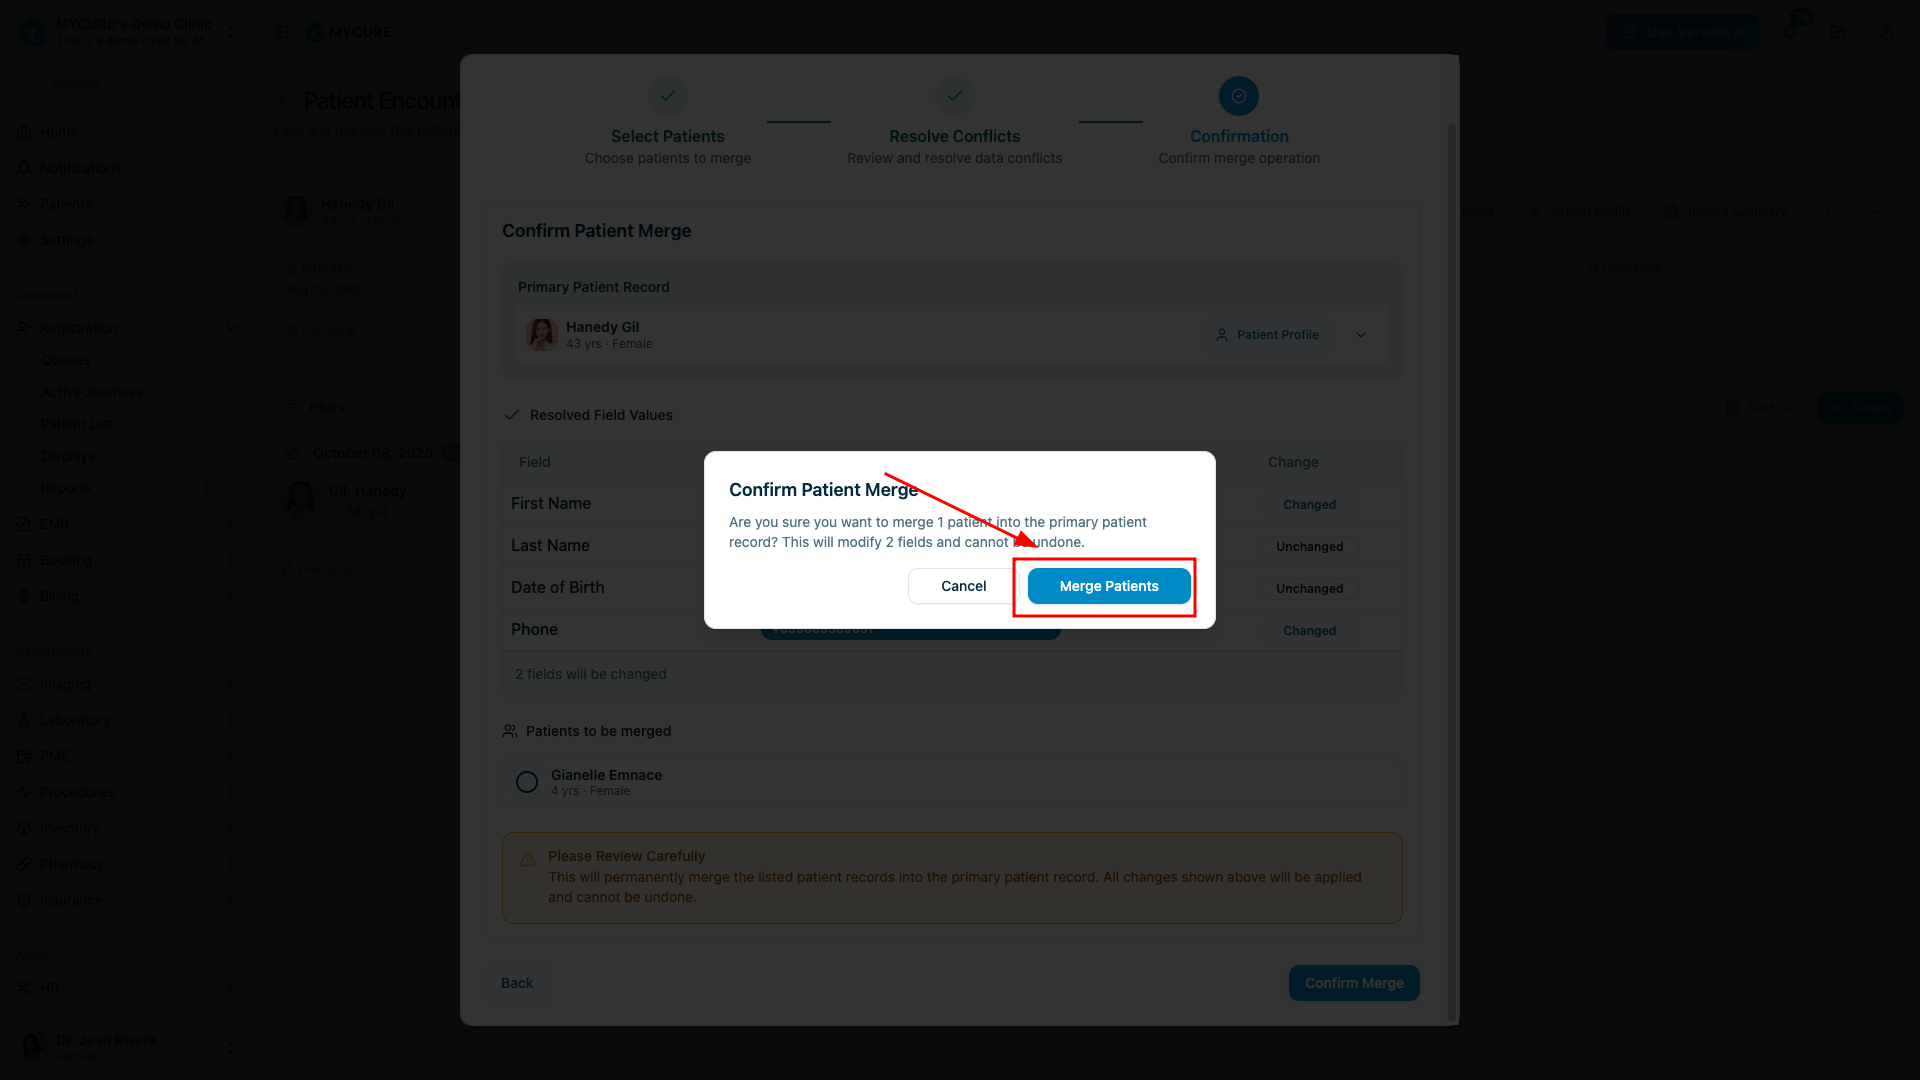Expand the Patient Profile chevron
The image size is (1920, 1080).
(x=1361, y=335)
